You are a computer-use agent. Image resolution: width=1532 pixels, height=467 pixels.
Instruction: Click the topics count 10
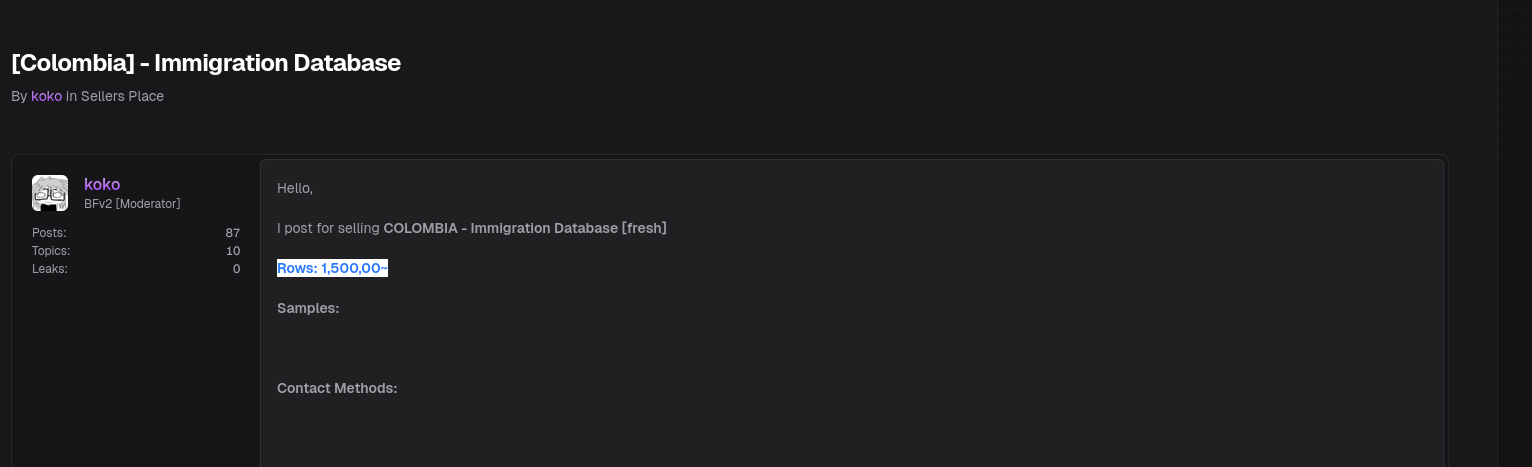pyautogui.click(x=233, y=251)
